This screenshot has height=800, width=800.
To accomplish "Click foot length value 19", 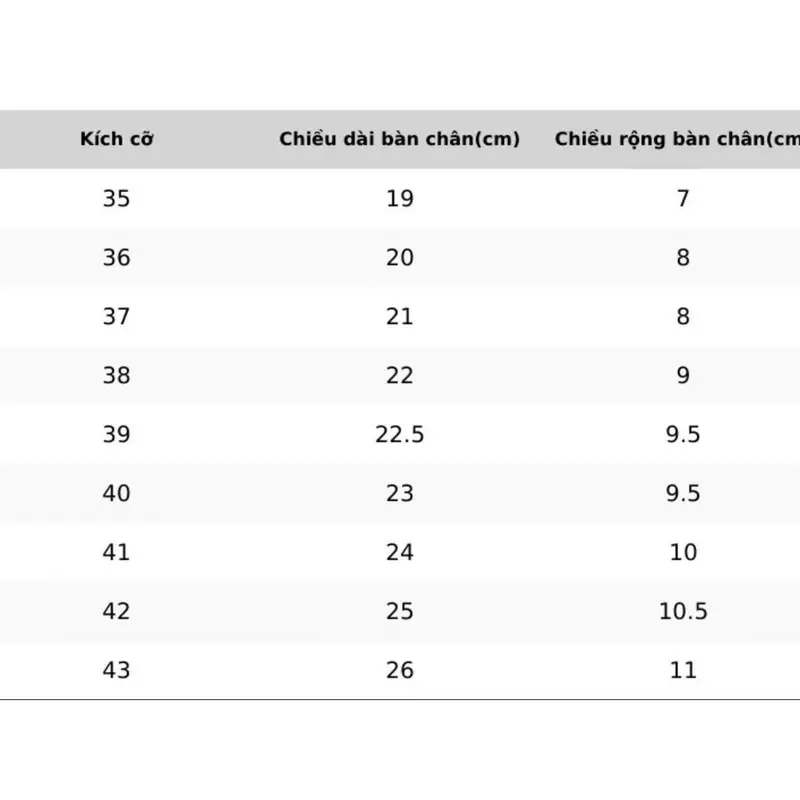I will coord(399,198).
